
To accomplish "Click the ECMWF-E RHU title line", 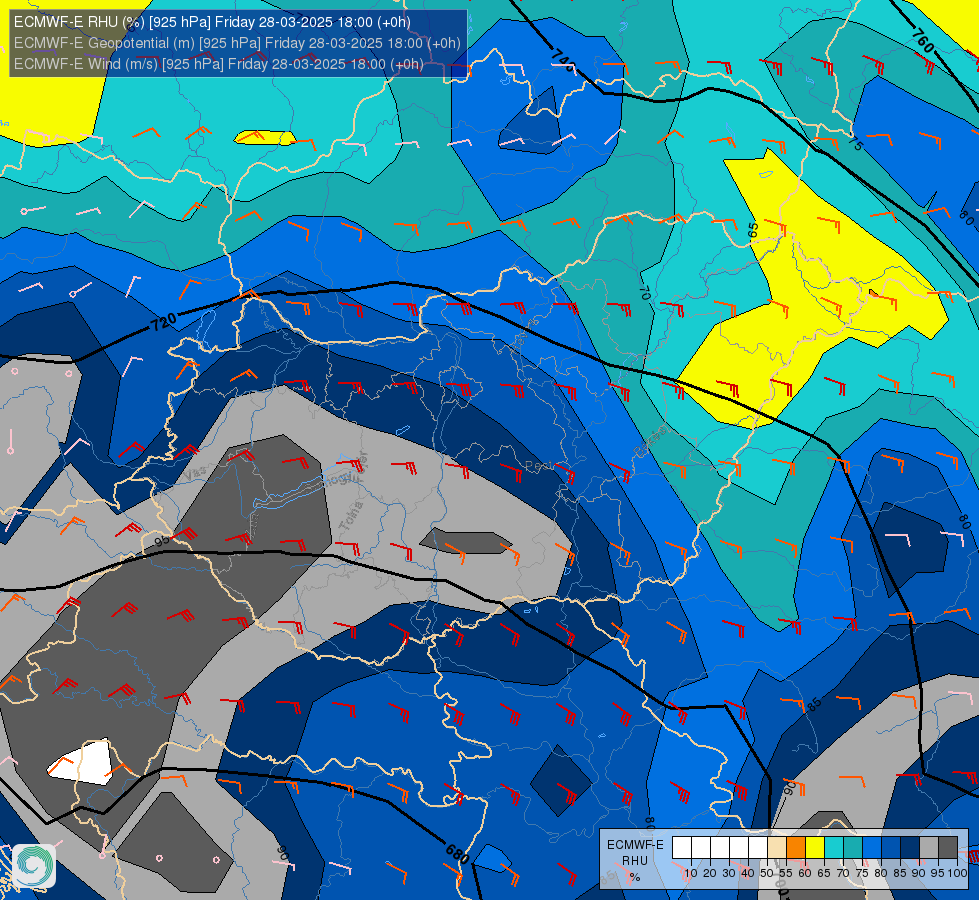I will (x=212, y=22).
